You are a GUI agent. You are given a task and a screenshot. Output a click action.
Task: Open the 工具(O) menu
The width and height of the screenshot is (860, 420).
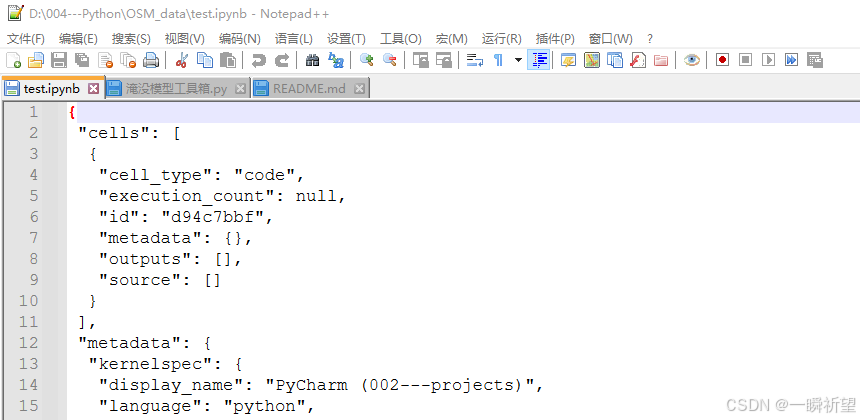400,38
